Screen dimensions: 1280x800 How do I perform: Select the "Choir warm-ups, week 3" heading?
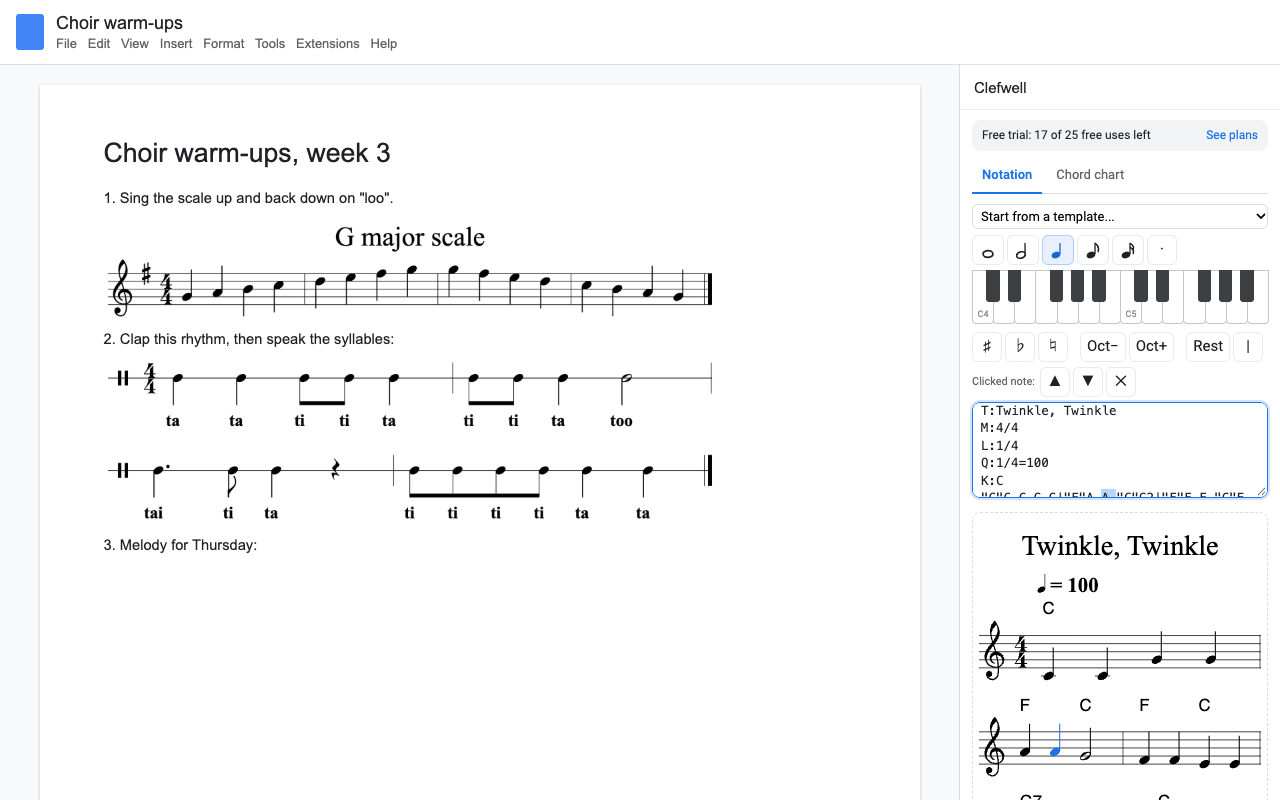click(247, 153)
